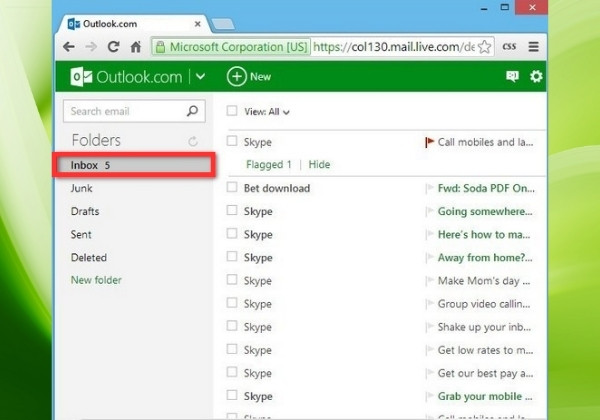Image resolution: width=600 pixels, height=420 pixels.
Task: Select checkbox for Group video callin... message
Action: click(x=232, y=303)
